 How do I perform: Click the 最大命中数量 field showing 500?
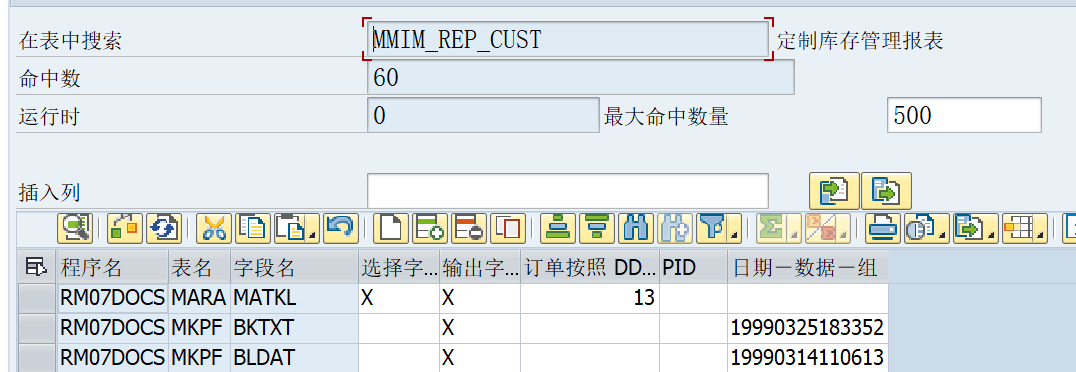point(964,115)
